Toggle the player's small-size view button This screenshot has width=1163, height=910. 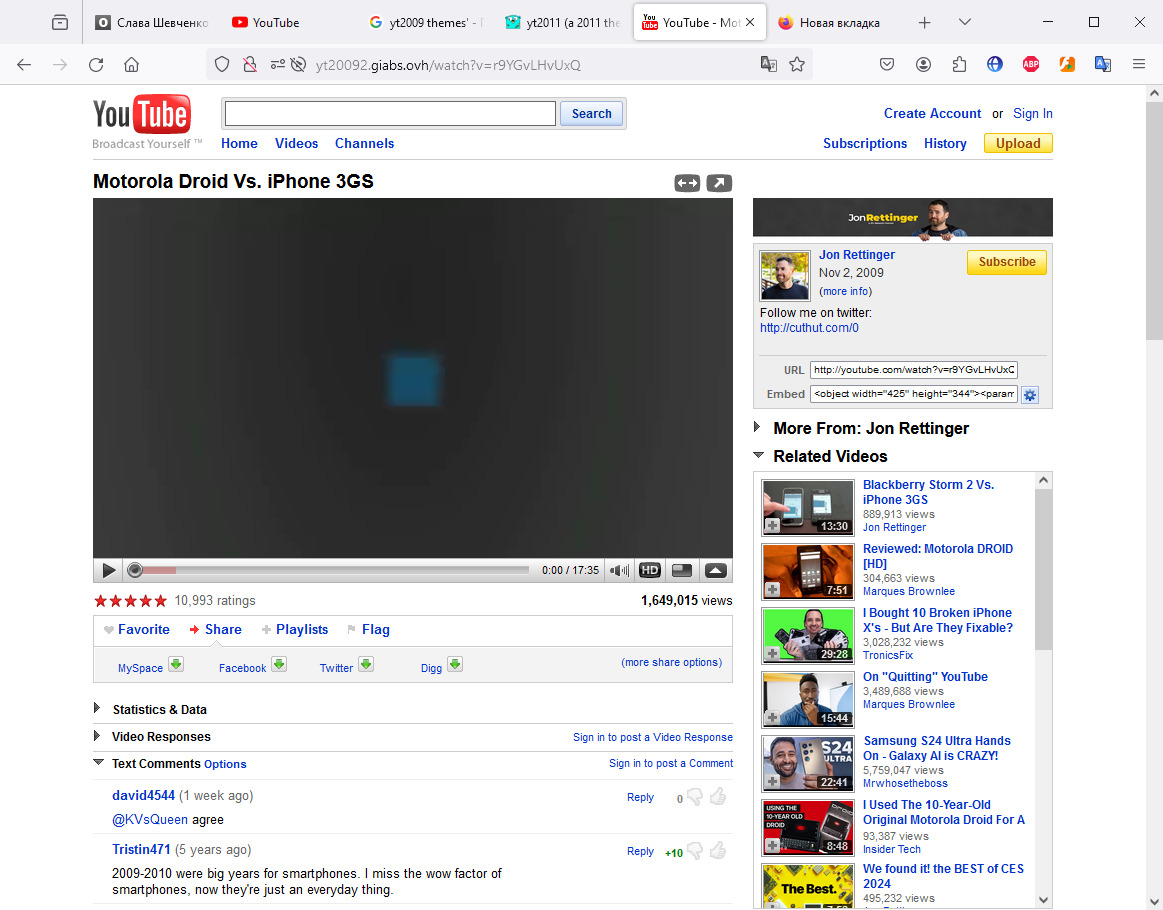click(682, 571)
